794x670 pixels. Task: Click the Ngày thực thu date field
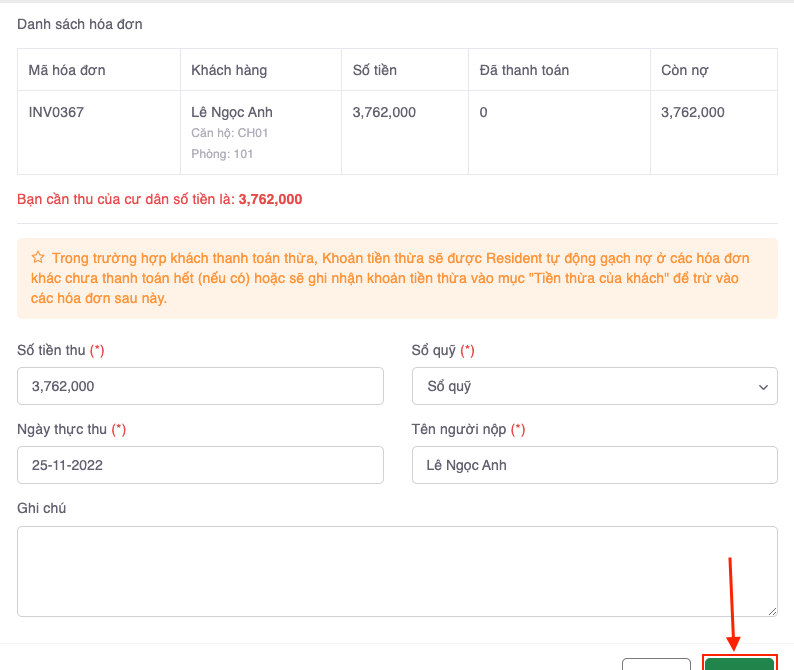pos(200,465)
